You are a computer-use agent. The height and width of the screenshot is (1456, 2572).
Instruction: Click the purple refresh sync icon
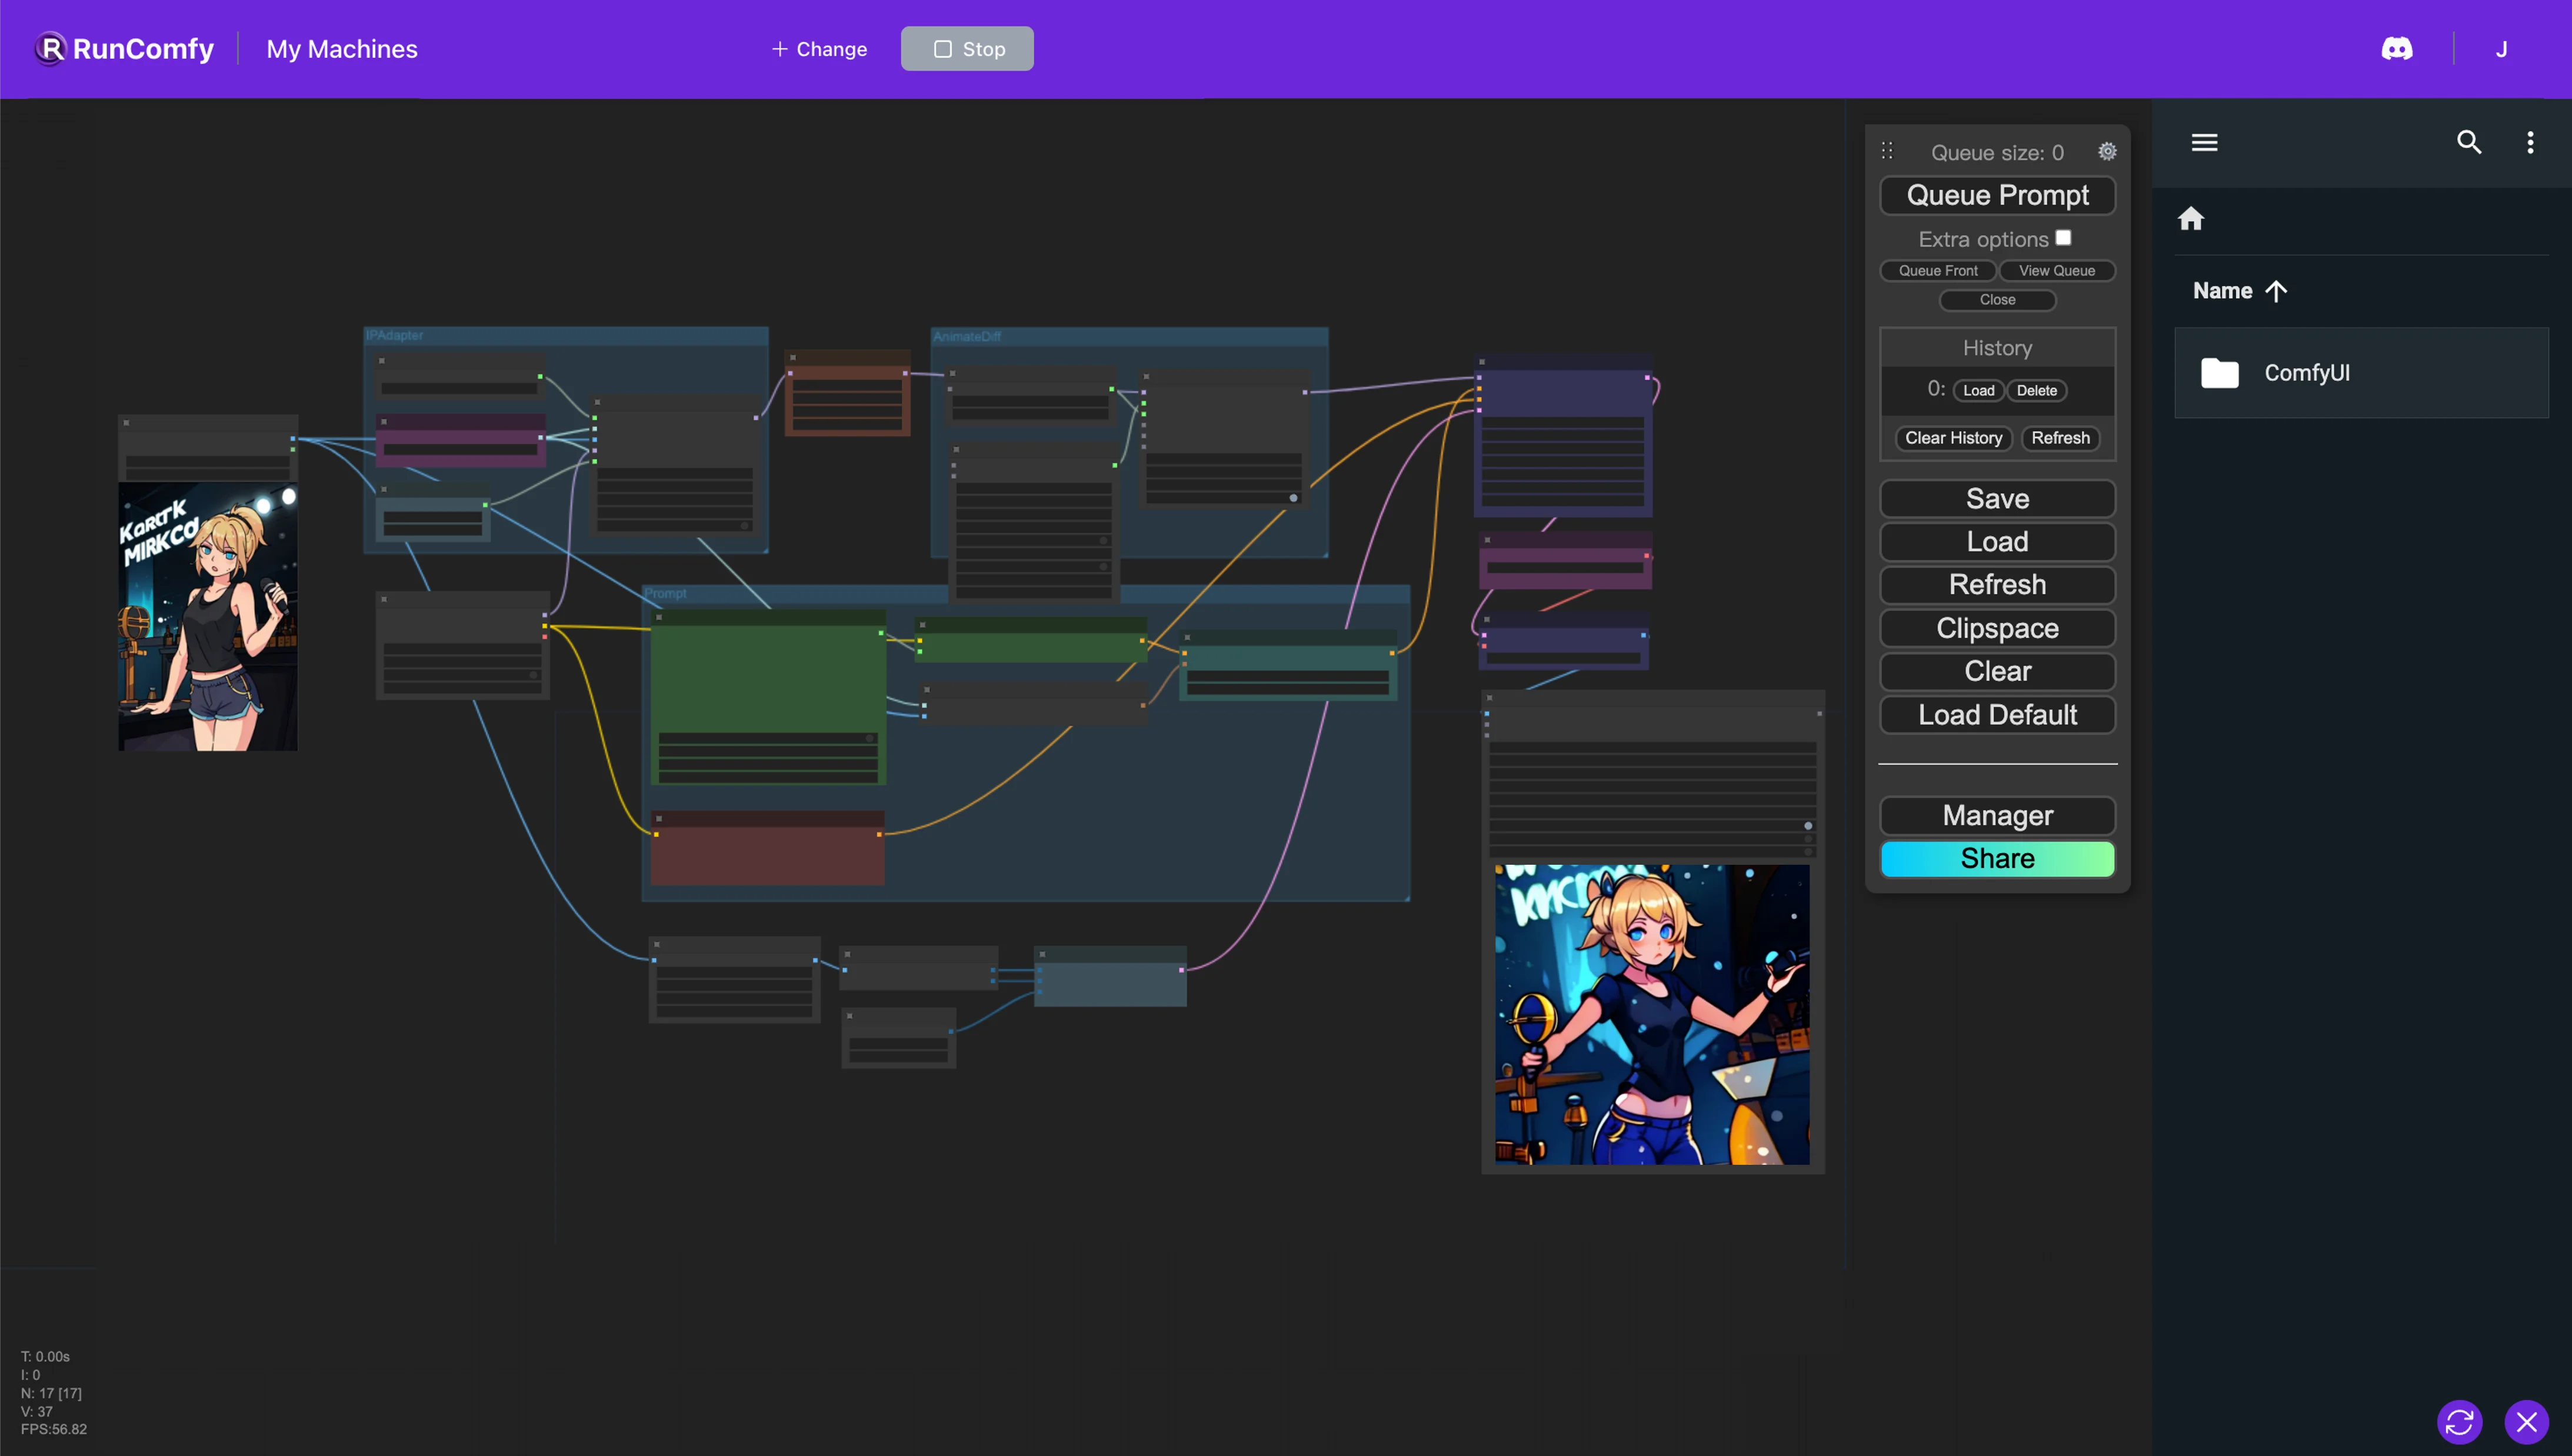(x=2459, y=1421)
